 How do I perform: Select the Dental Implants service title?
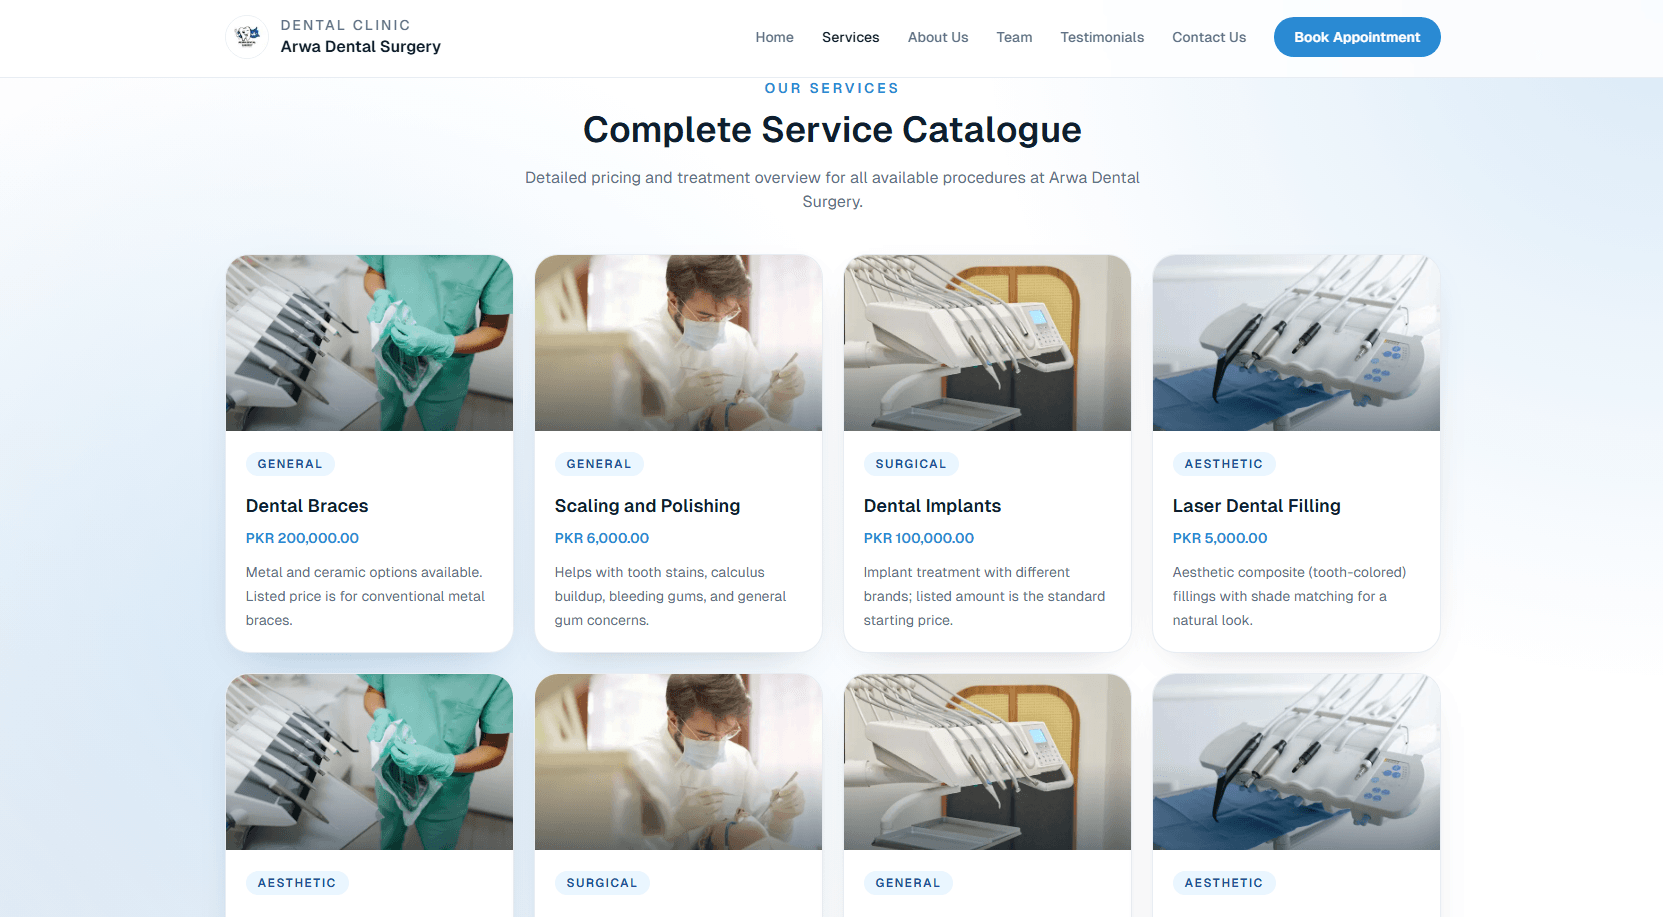point(932,505)
